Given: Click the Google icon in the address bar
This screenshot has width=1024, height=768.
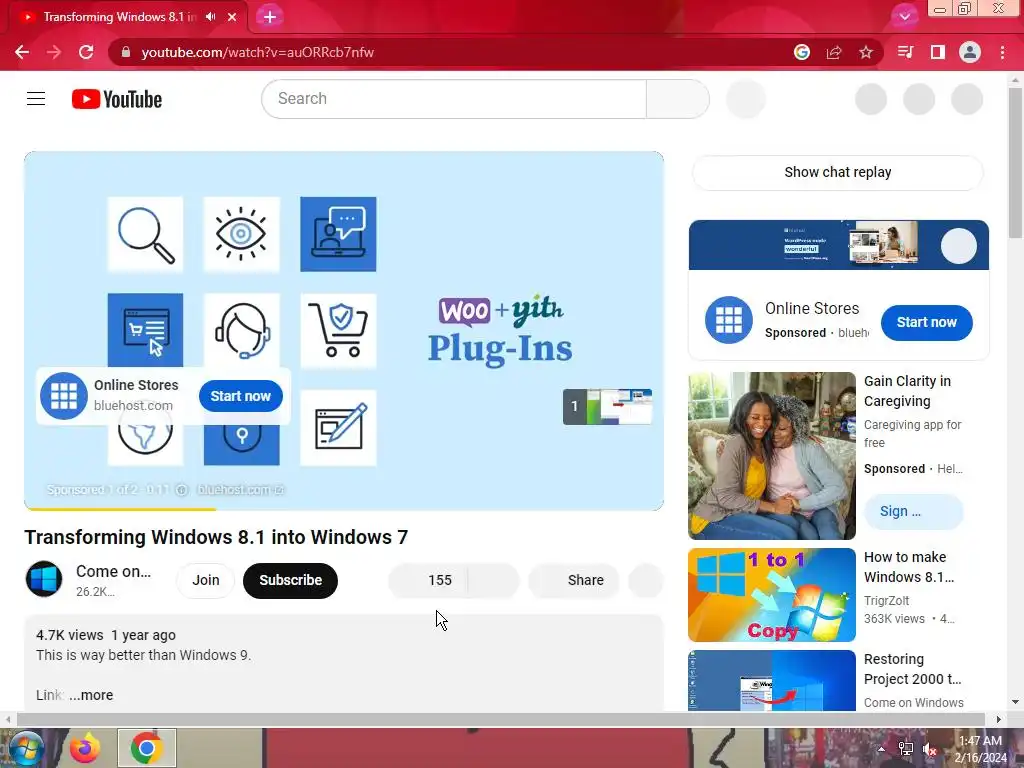Looking at the screenshot, I should [802, 52].
